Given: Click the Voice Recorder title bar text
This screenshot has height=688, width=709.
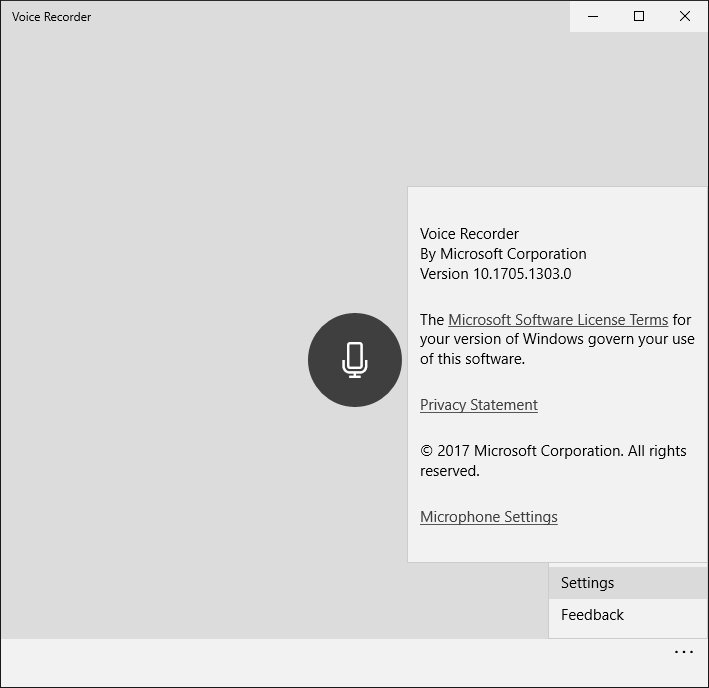Looking at the screenshot, I should point(51,17).
